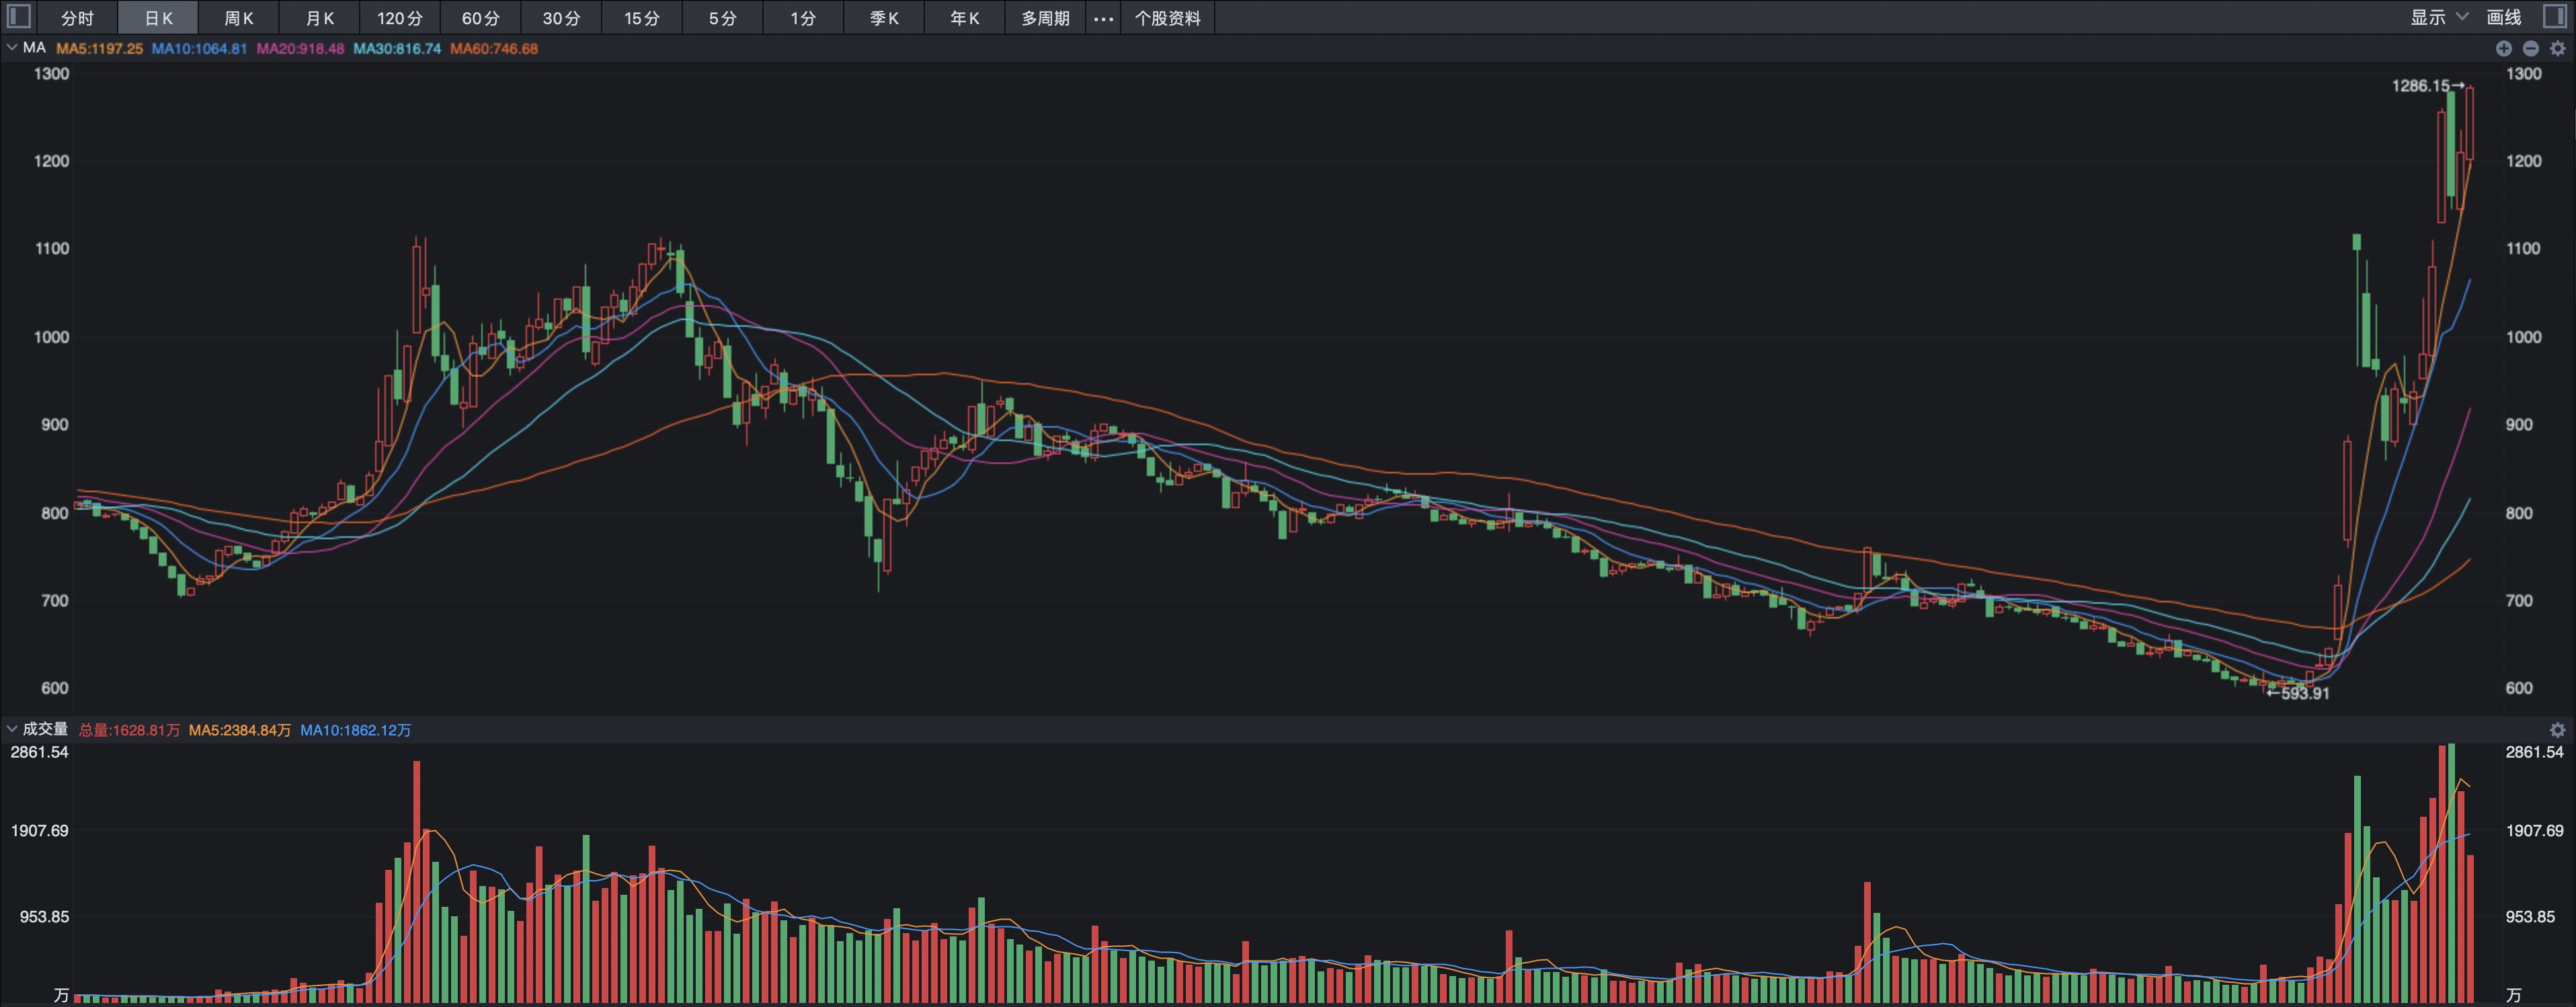Click the 1286.15 high price marker

(x=2420, y=86)
